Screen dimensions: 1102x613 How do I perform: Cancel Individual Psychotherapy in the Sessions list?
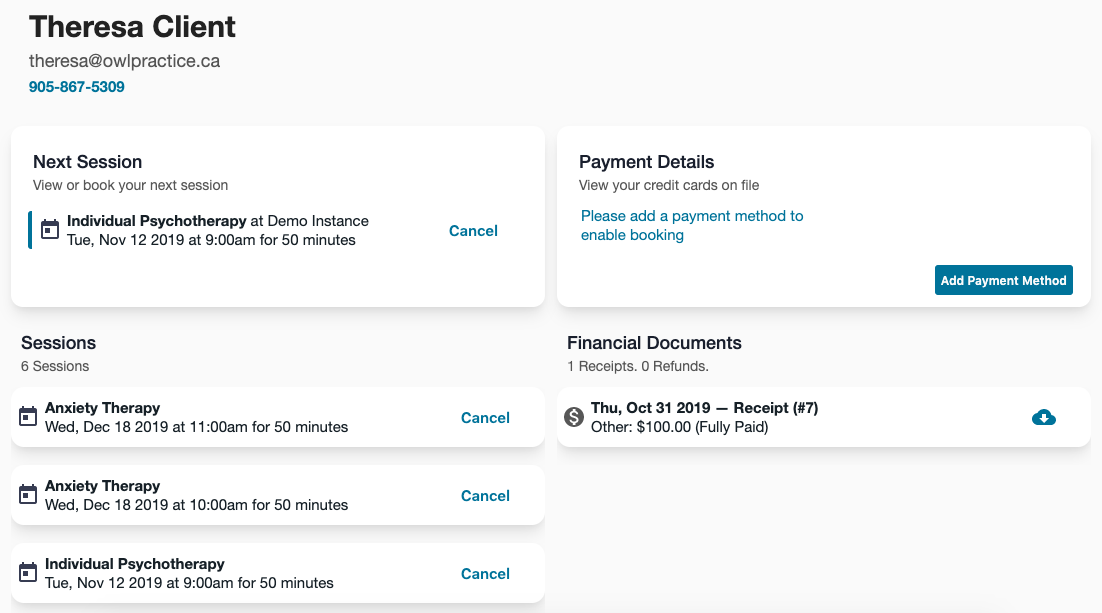485,574
